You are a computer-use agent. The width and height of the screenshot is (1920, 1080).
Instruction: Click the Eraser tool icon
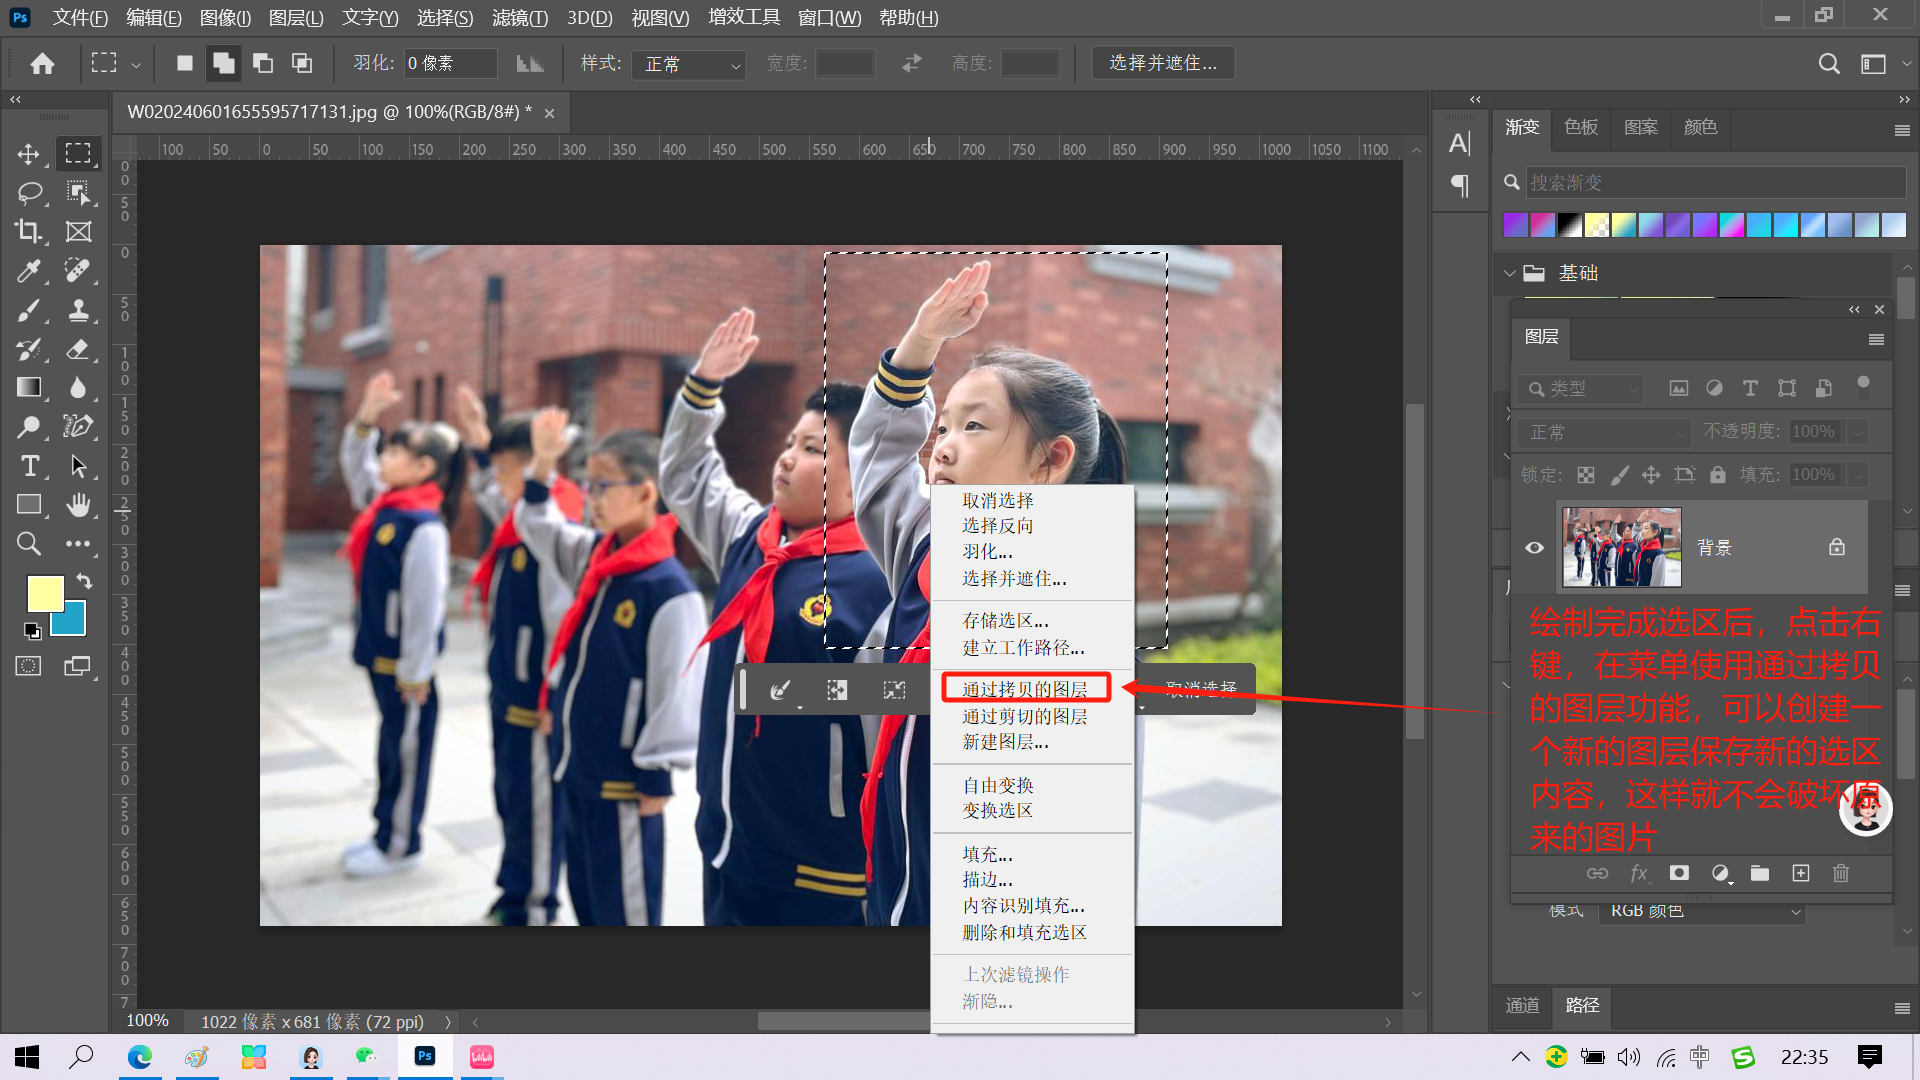[x=78, y=349]
